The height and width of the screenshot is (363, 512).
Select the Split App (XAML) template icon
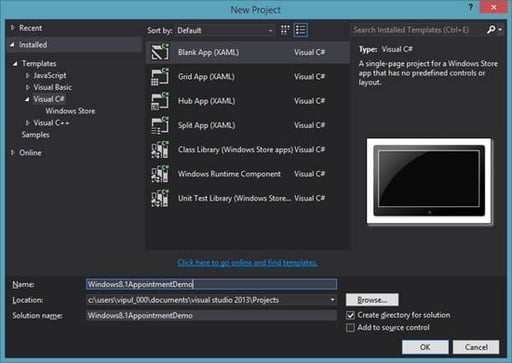point(160,125)
